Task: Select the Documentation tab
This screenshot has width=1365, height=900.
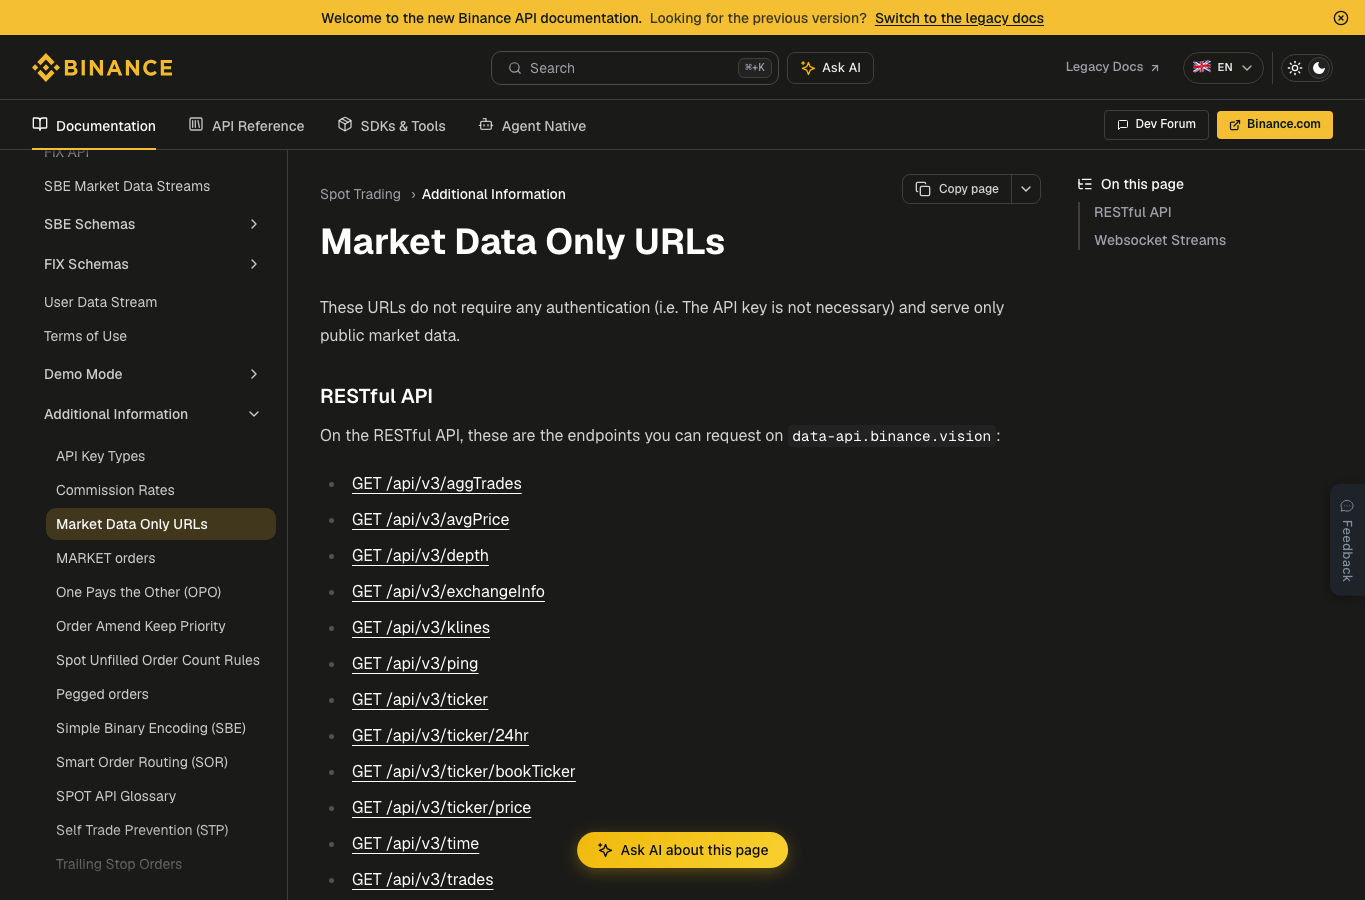Action: click(x=94, y=126)
